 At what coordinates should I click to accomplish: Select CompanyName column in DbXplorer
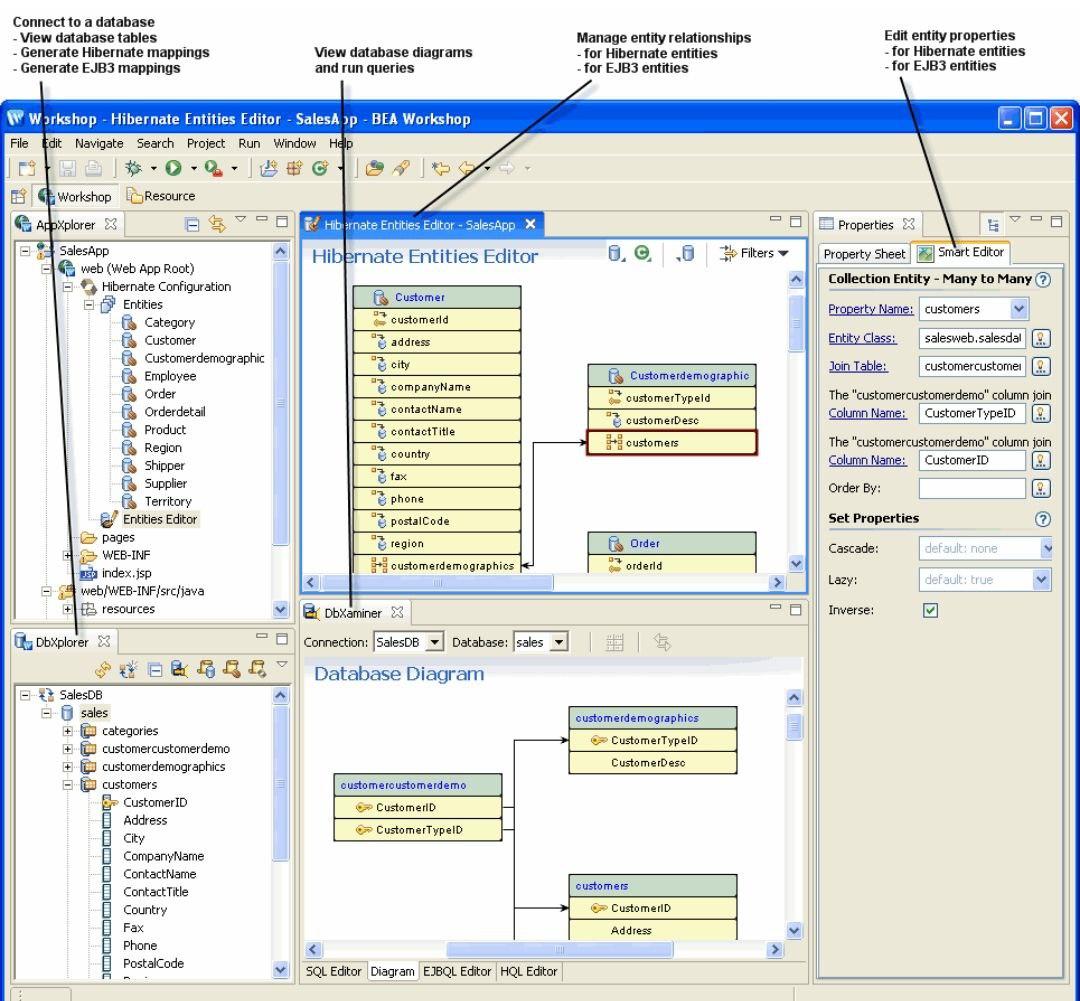[163, 856]
